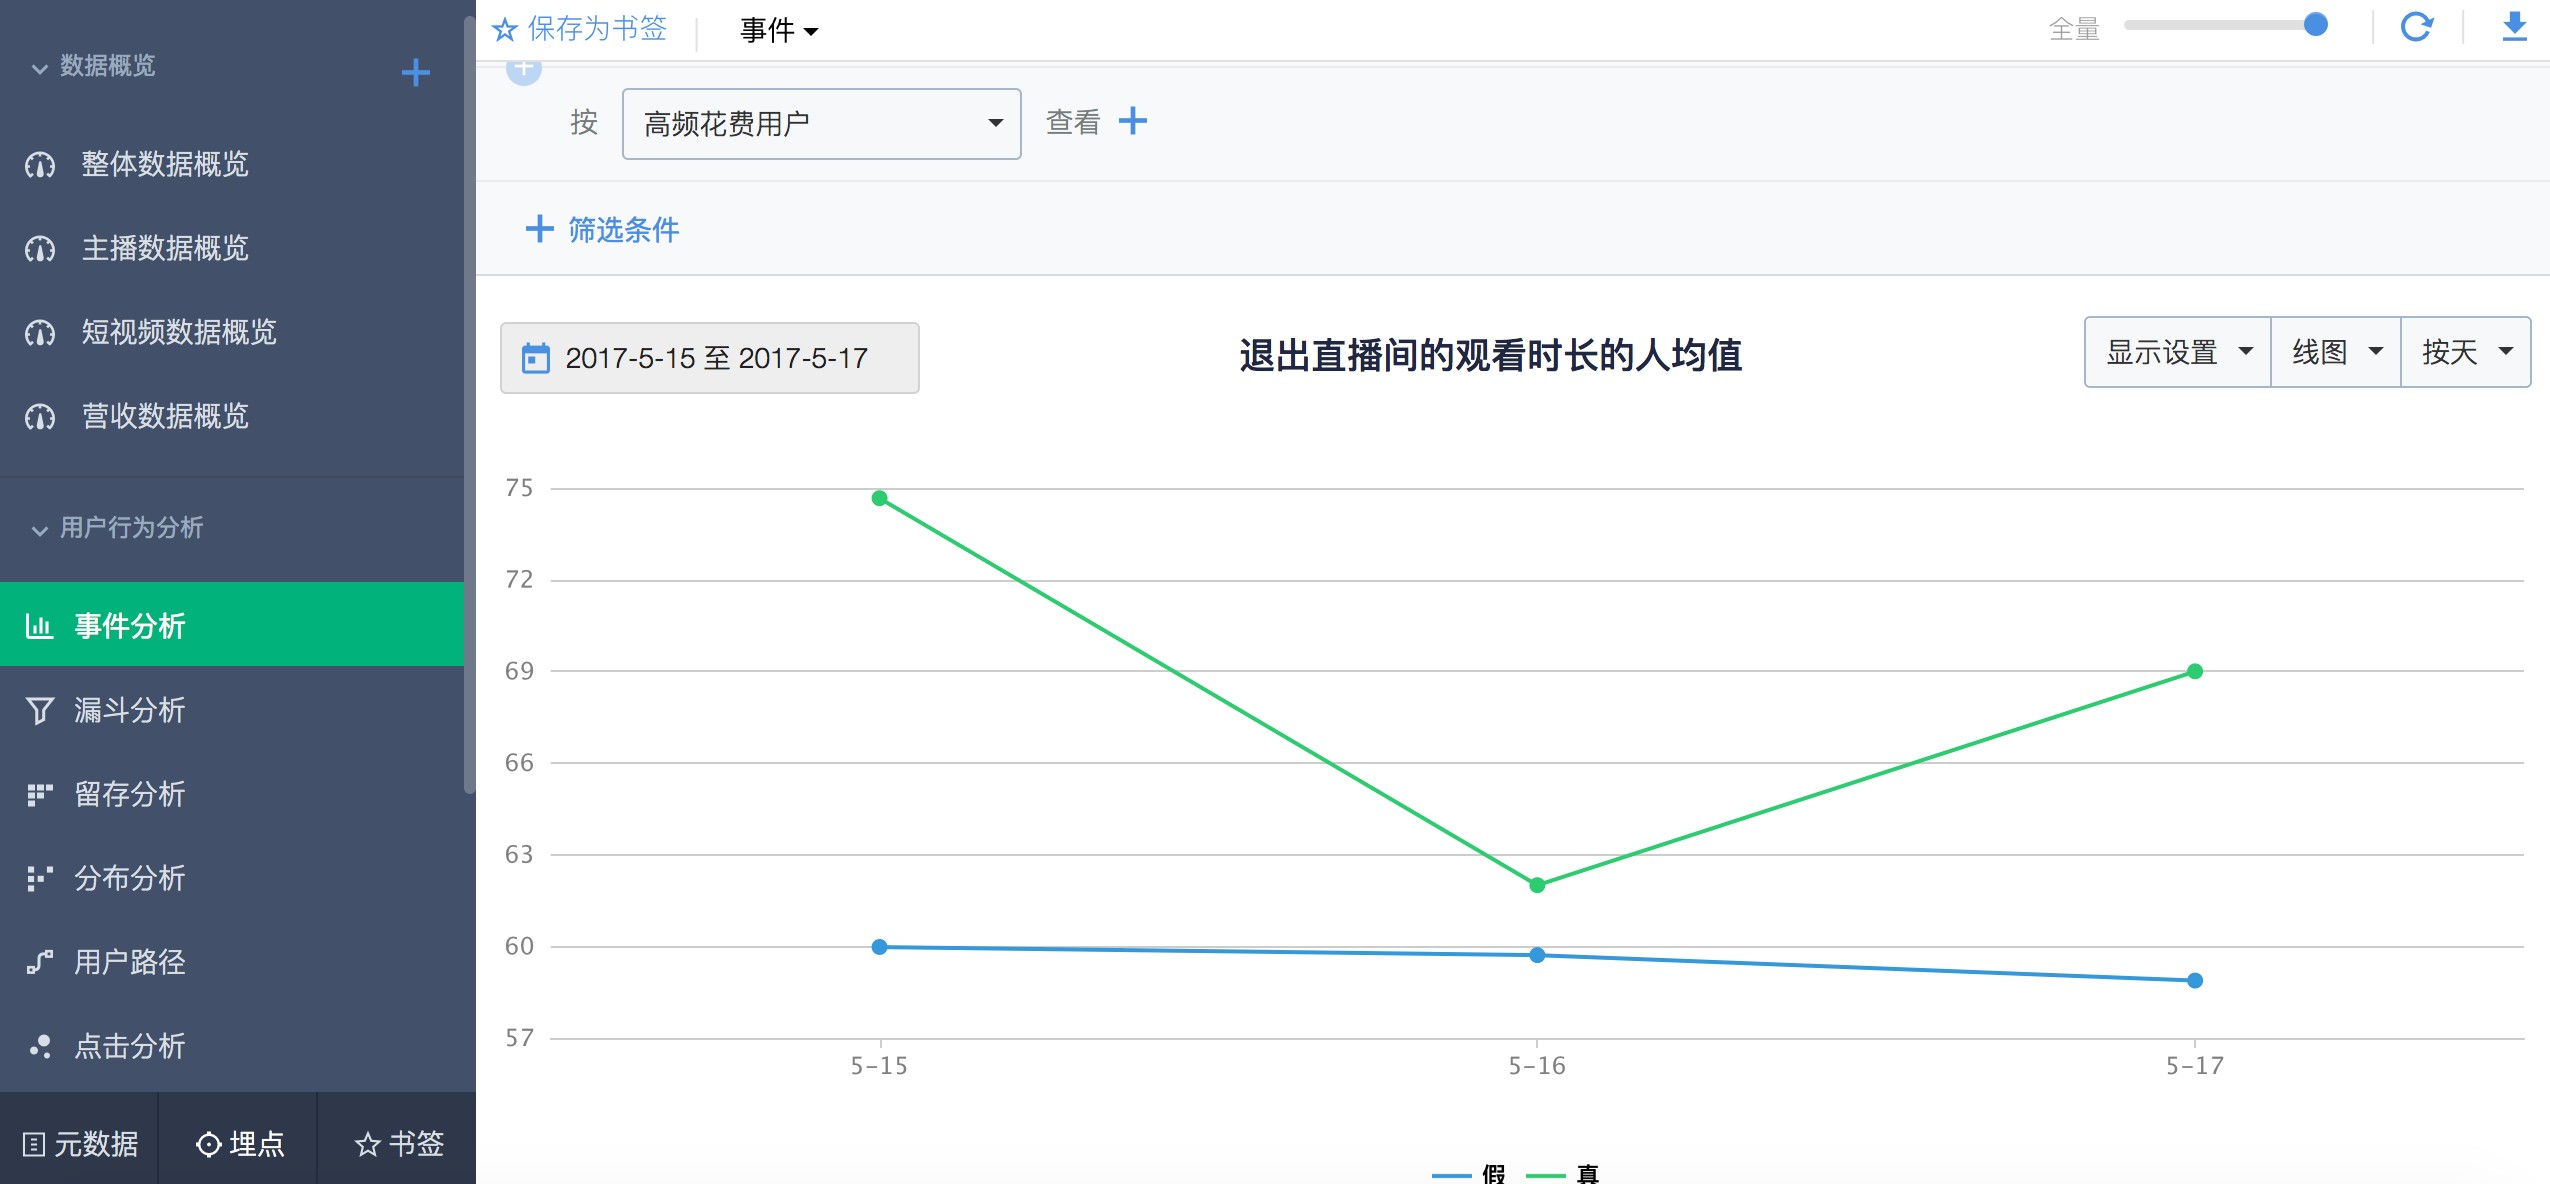The height and width of the screenshot is (1184, 2550).
Task: Expand the 线图 chart type dropdown
Action: click(2335, 352)
